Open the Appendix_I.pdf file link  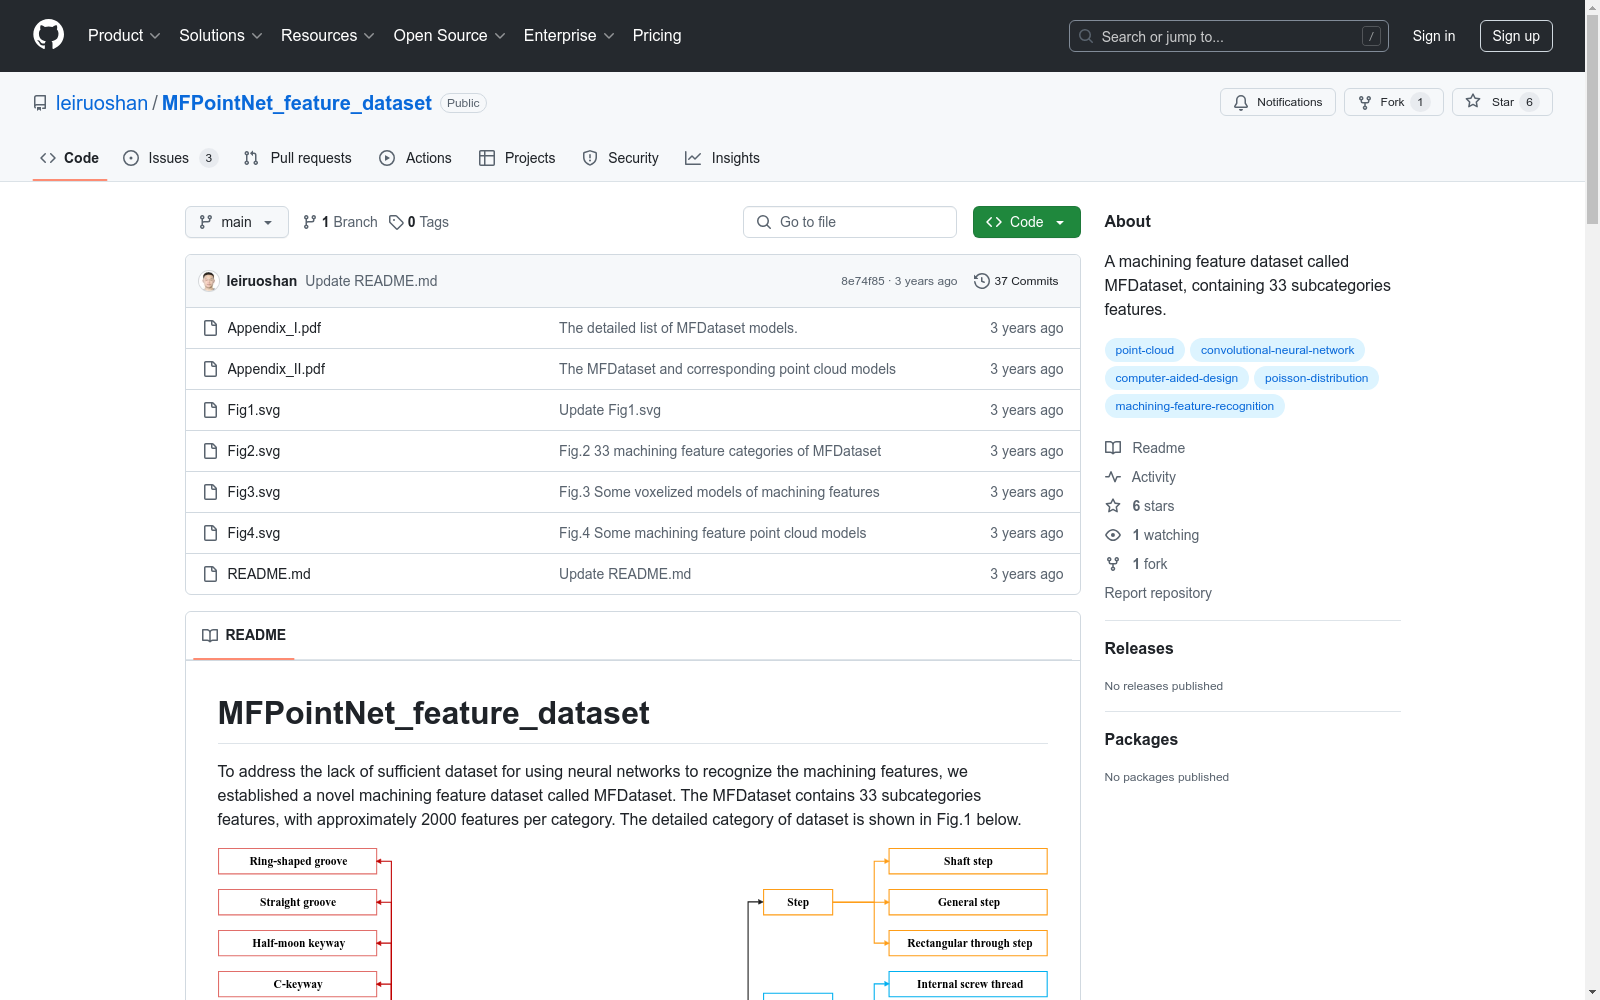coord(274,328)
